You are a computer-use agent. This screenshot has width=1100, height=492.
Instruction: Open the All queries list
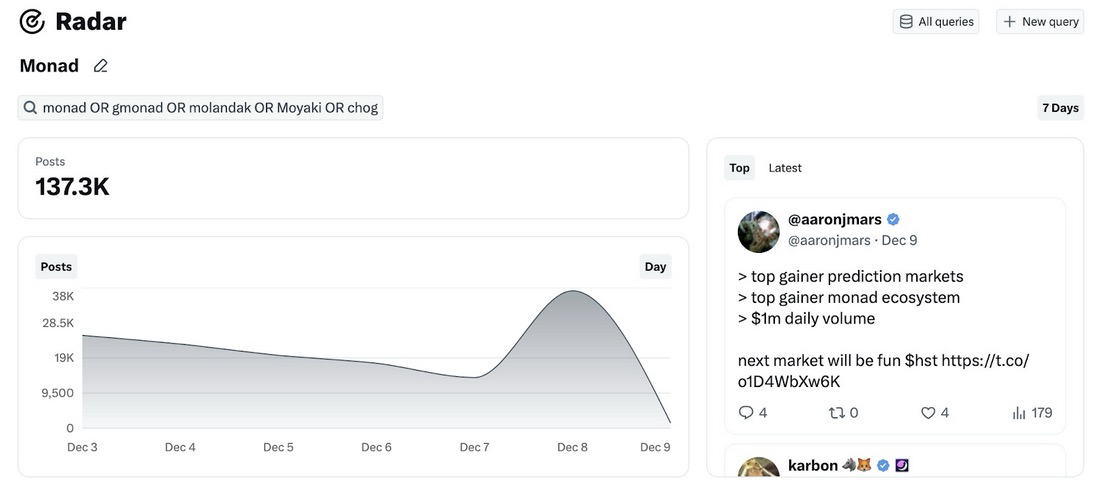pyautogui.click(x=936, y=21)
